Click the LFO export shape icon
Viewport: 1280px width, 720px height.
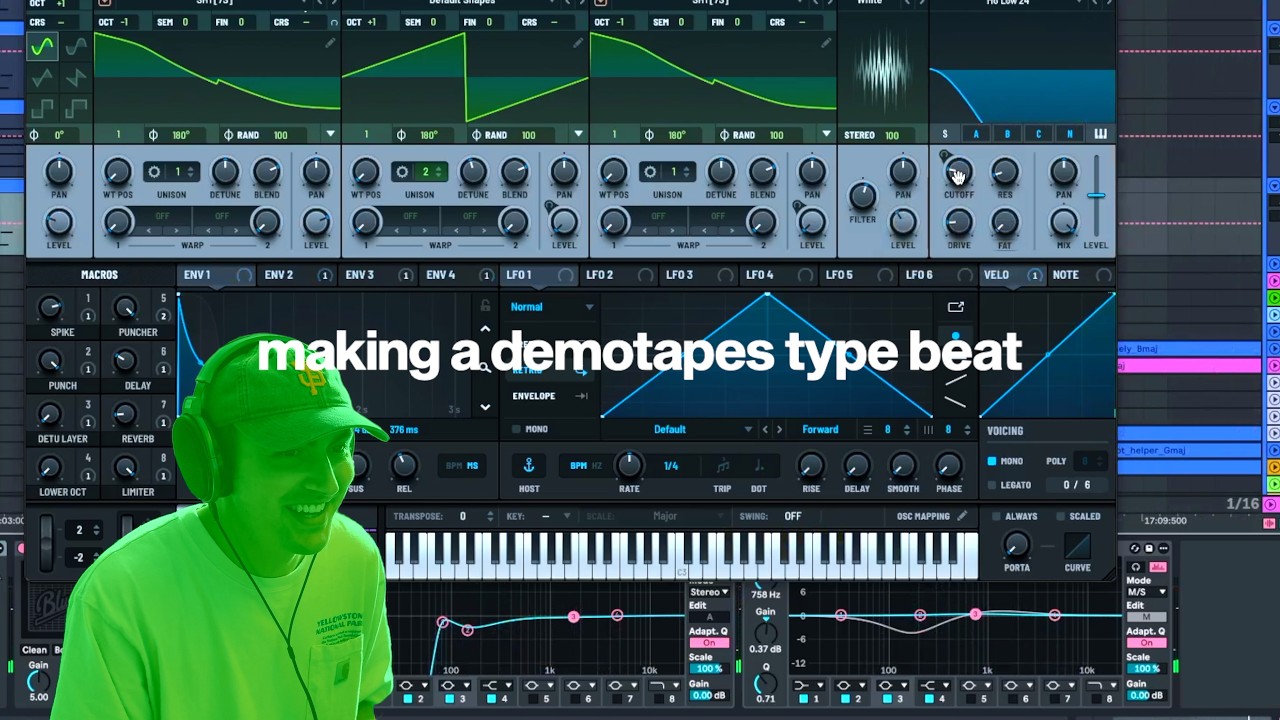956,307
